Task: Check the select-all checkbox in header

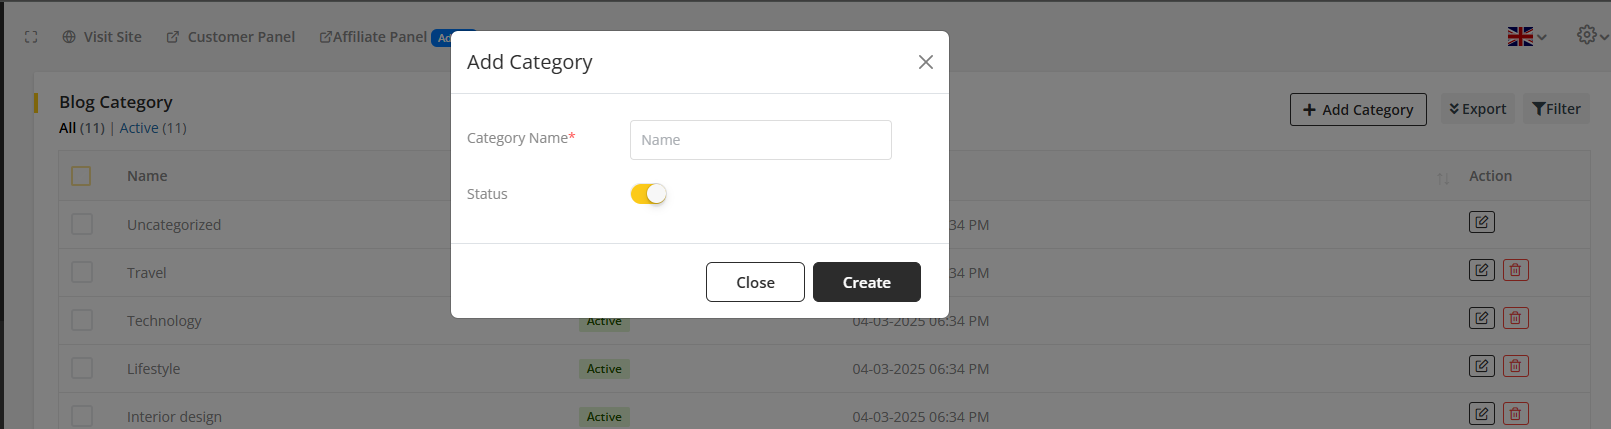Action: point(81,176)
